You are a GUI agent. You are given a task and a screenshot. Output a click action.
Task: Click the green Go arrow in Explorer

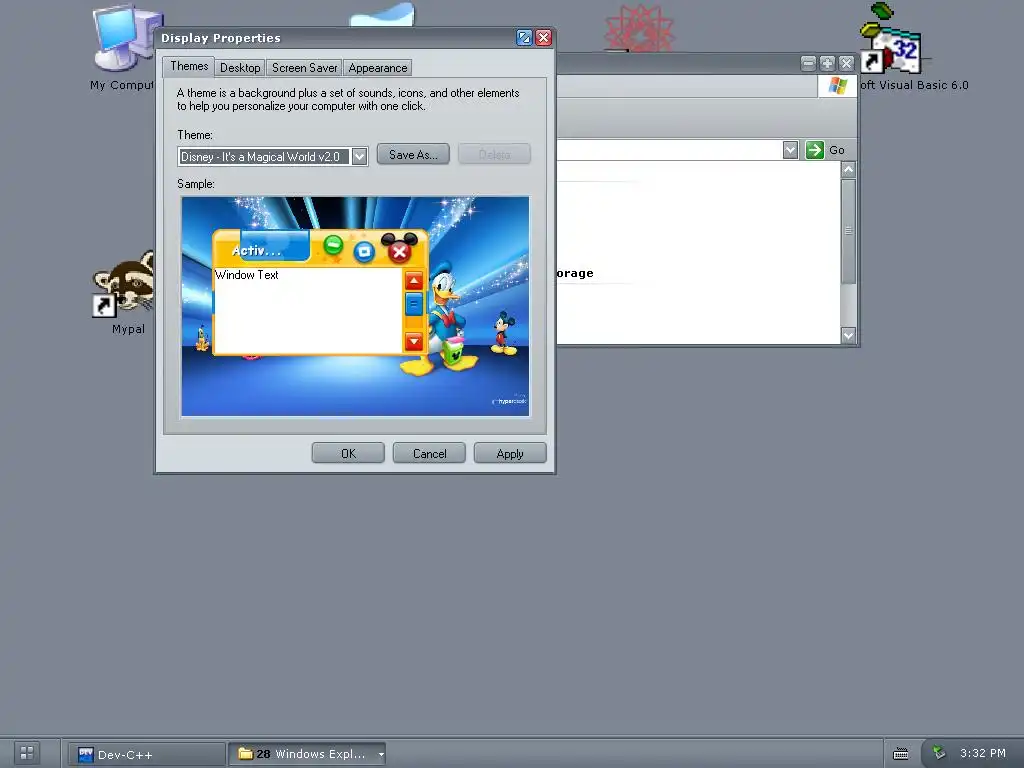pos(814,150)
